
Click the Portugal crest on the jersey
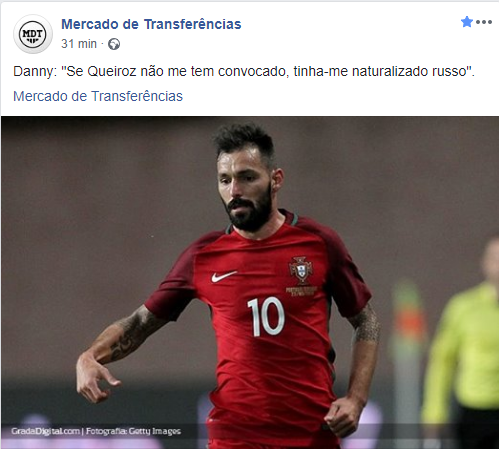(301, 270)
